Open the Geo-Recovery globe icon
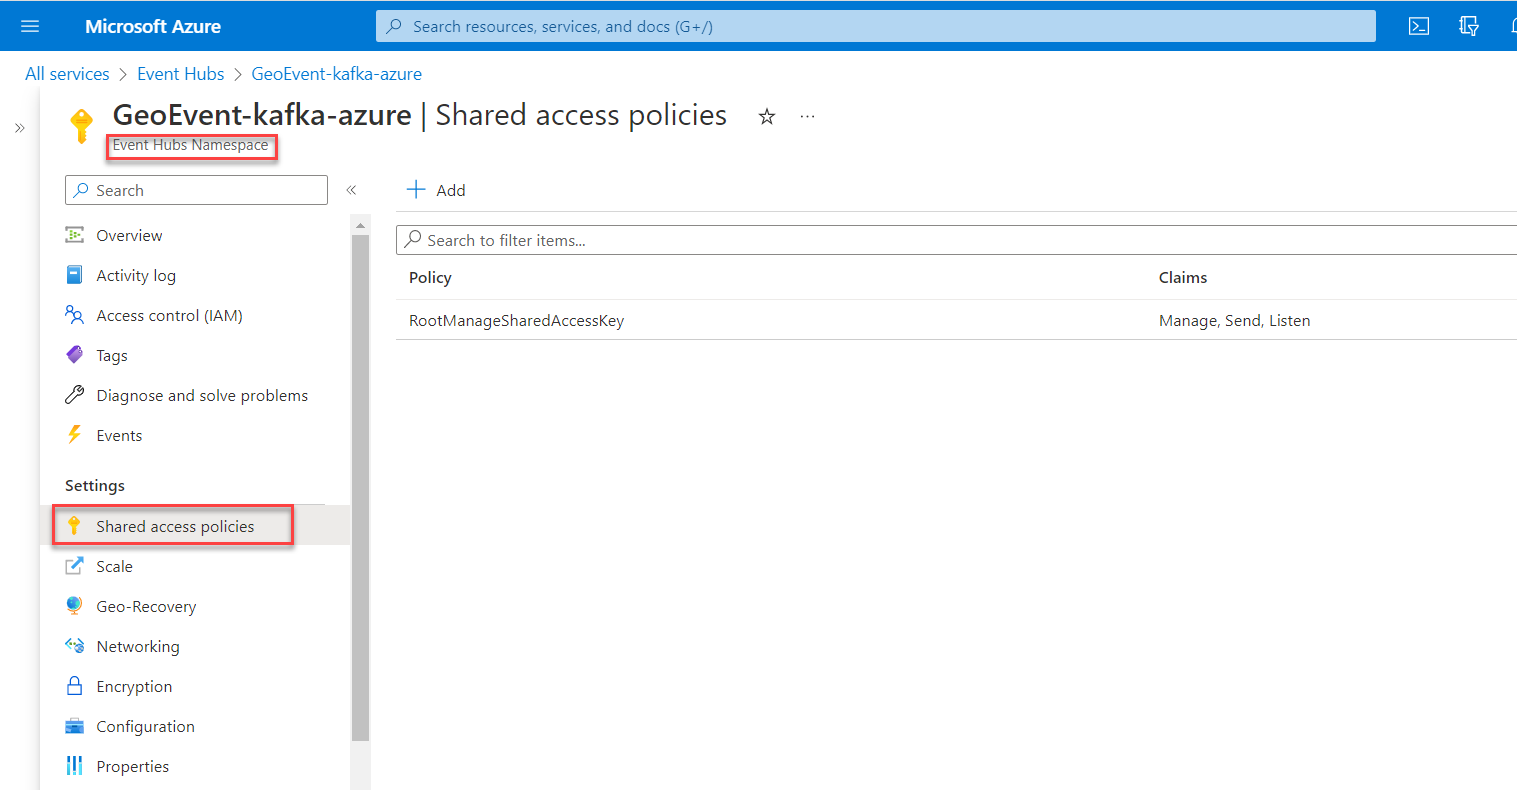The height and width of the screenshot is (790, 1517). [74, 606]
